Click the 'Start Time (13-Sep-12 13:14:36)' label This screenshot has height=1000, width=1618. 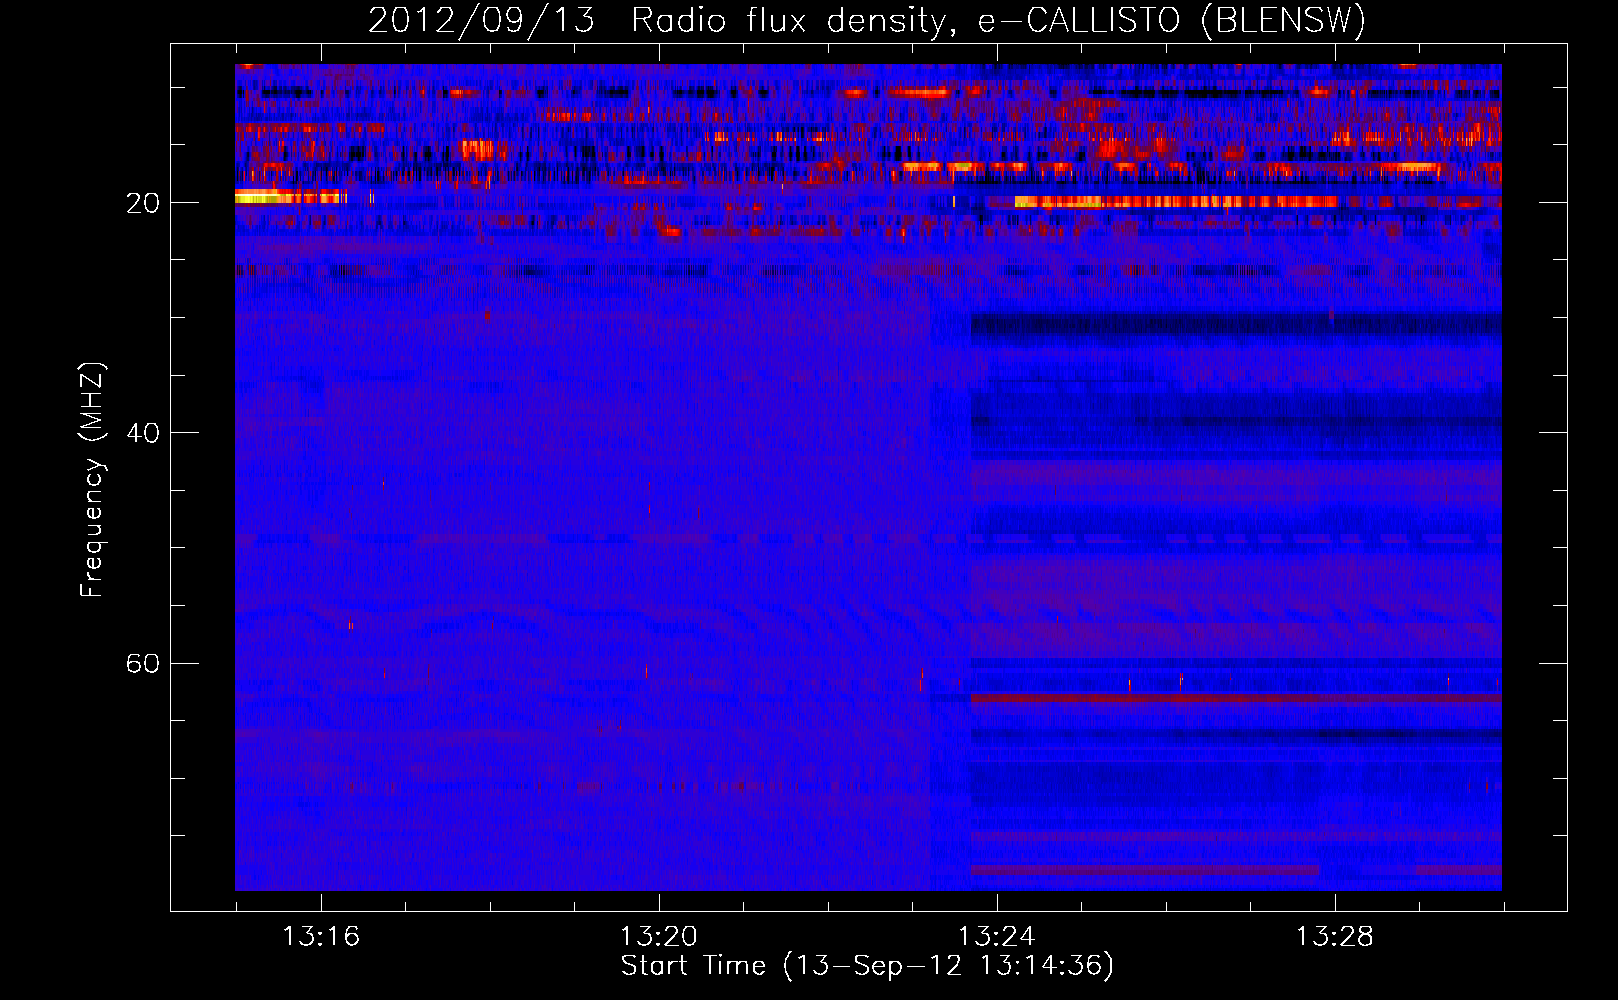click(x=867, y=966)
